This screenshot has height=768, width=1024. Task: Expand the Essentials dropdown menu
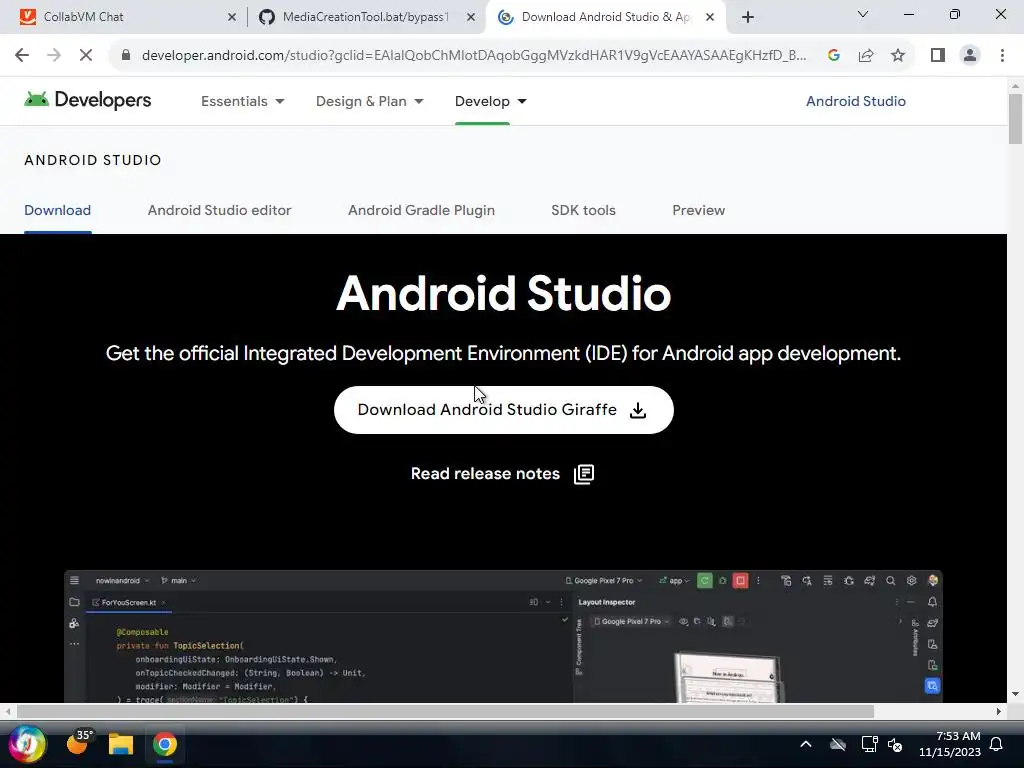pyautogui.click(x=242, y=101)
